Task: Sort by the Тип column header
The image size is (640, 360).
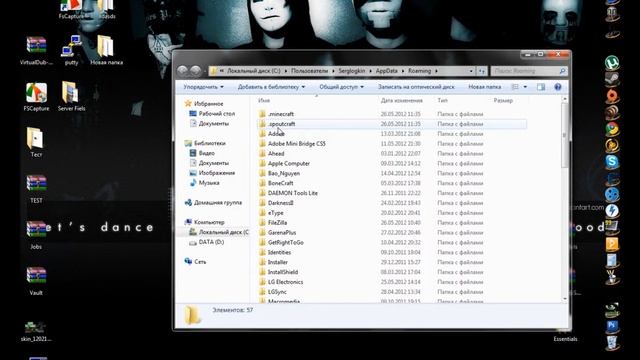Action: [442, 100]
